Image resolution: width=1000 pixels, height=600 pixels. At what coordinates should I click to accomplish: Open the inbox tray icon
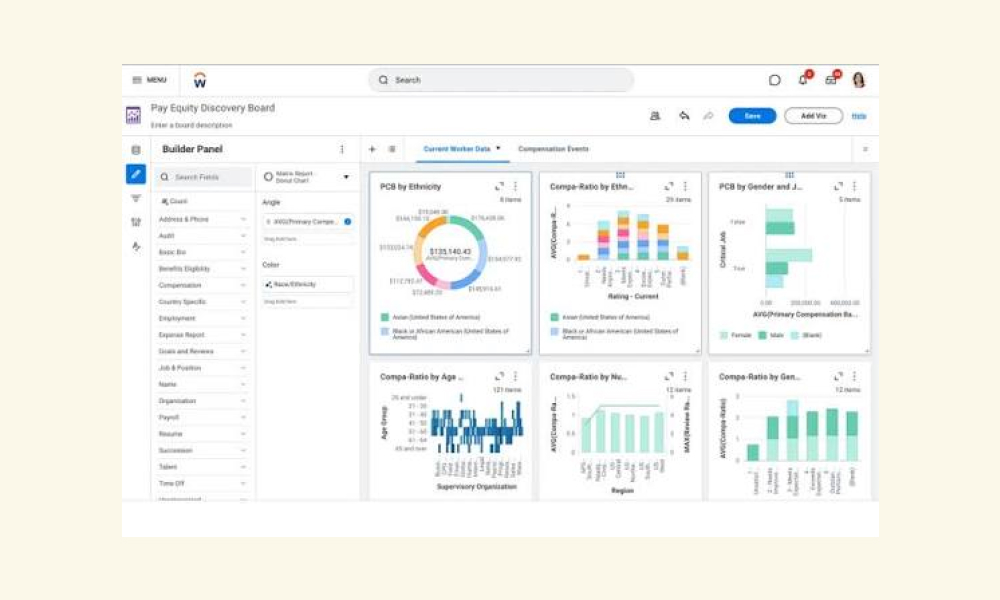[830, 80]
